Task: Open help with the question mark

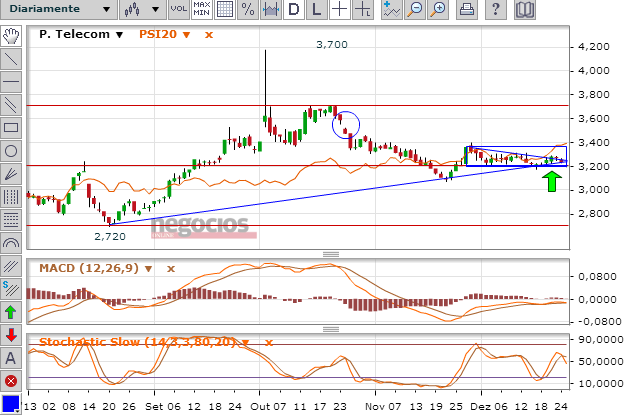Action: [495, 9]
